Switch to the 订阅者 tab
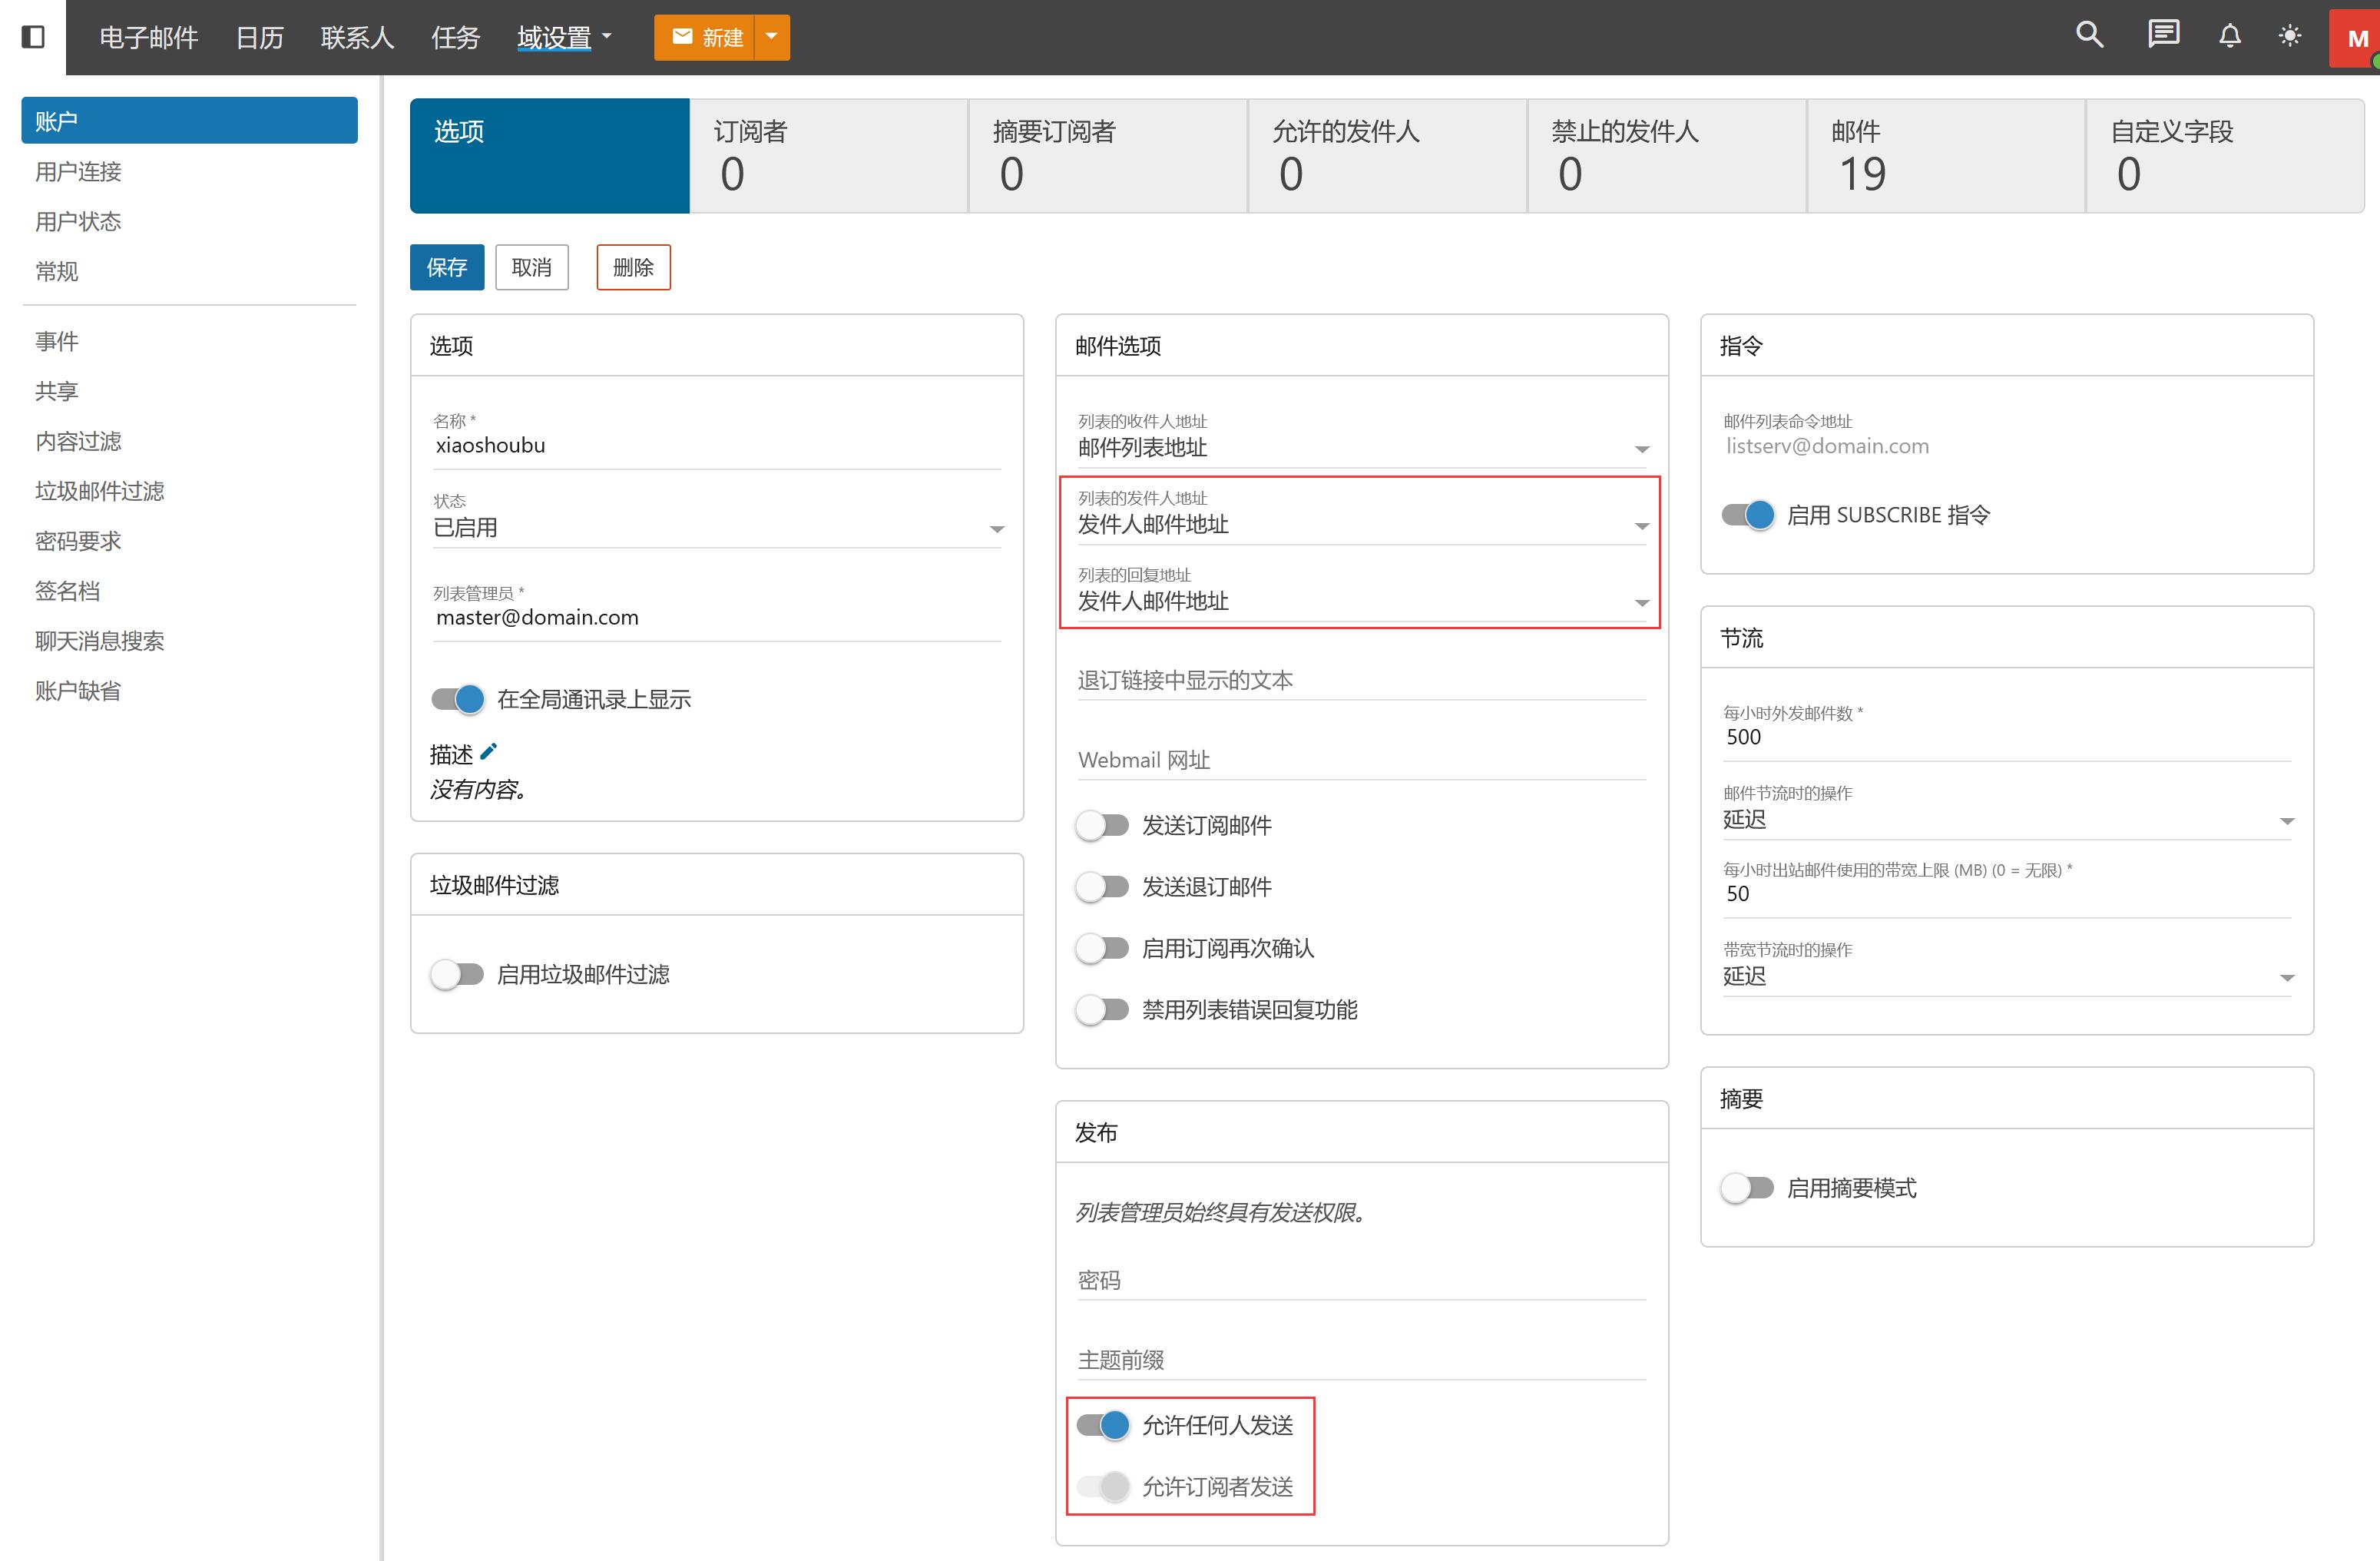2380x1561 pixels. (x=828, y=155)
